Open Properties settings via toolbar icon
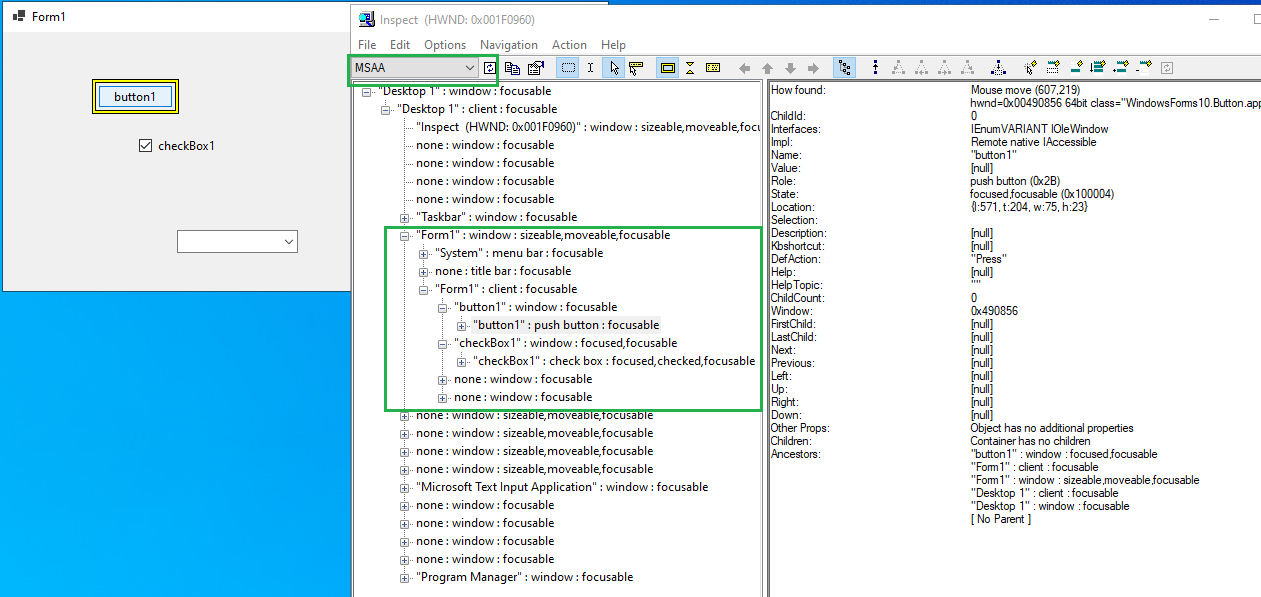1261x597 pixels. tap(535, 67)
